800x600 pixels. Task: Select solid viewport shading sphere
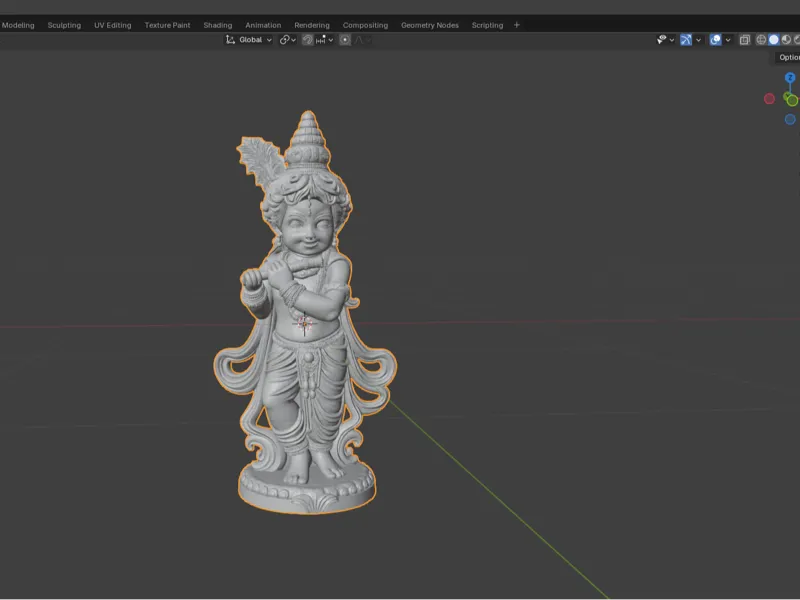click(x=773, y=40)
